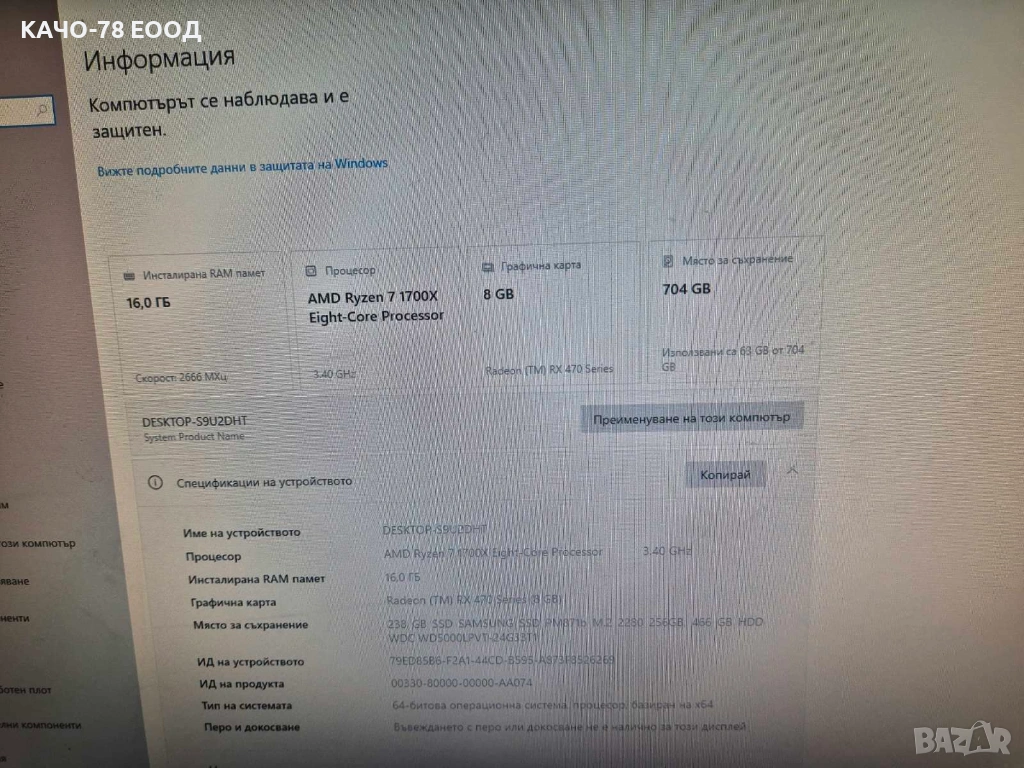Click the storage icon on the Място за съхранение card
This screenshot has height=768, width=1024.
(x=668, y=261)
